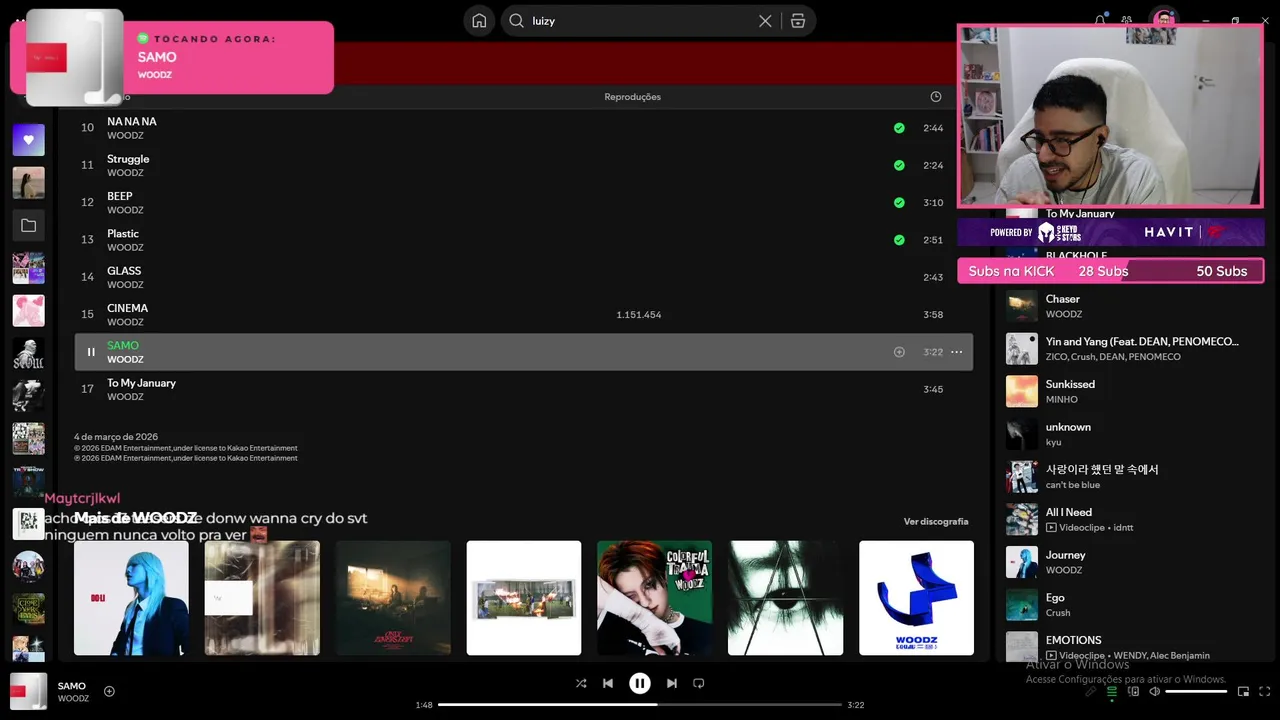Image resolution: width=1280 pixels, height=720 pixels.
Task: Go to Spotify Home
Action: [x=479, y=21]
